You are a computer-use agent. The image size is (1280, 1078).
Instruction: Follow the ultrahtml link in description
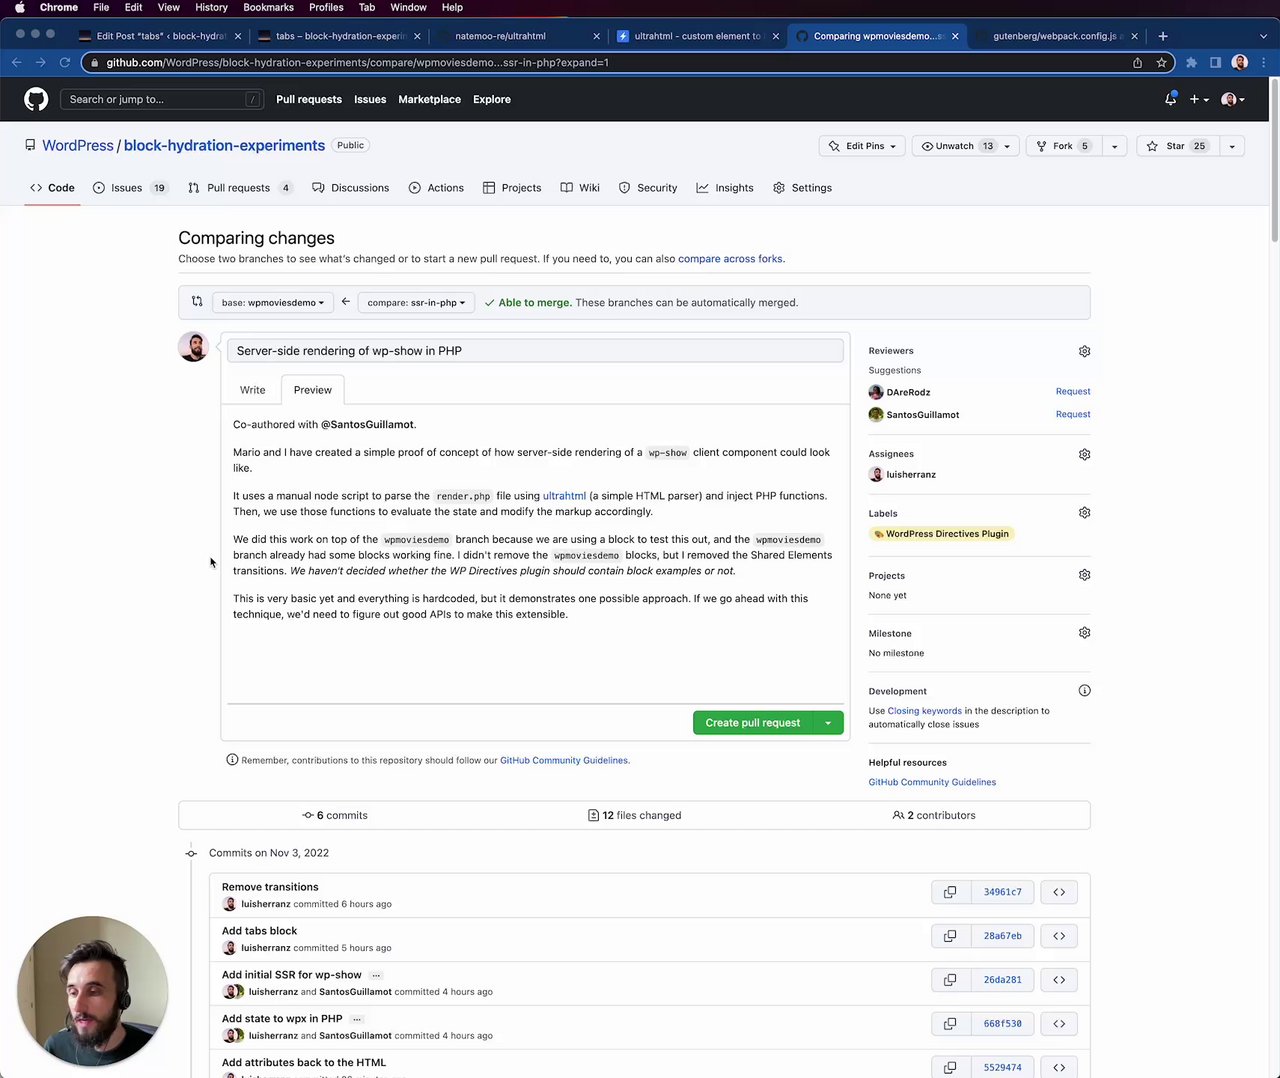point(564,496)
